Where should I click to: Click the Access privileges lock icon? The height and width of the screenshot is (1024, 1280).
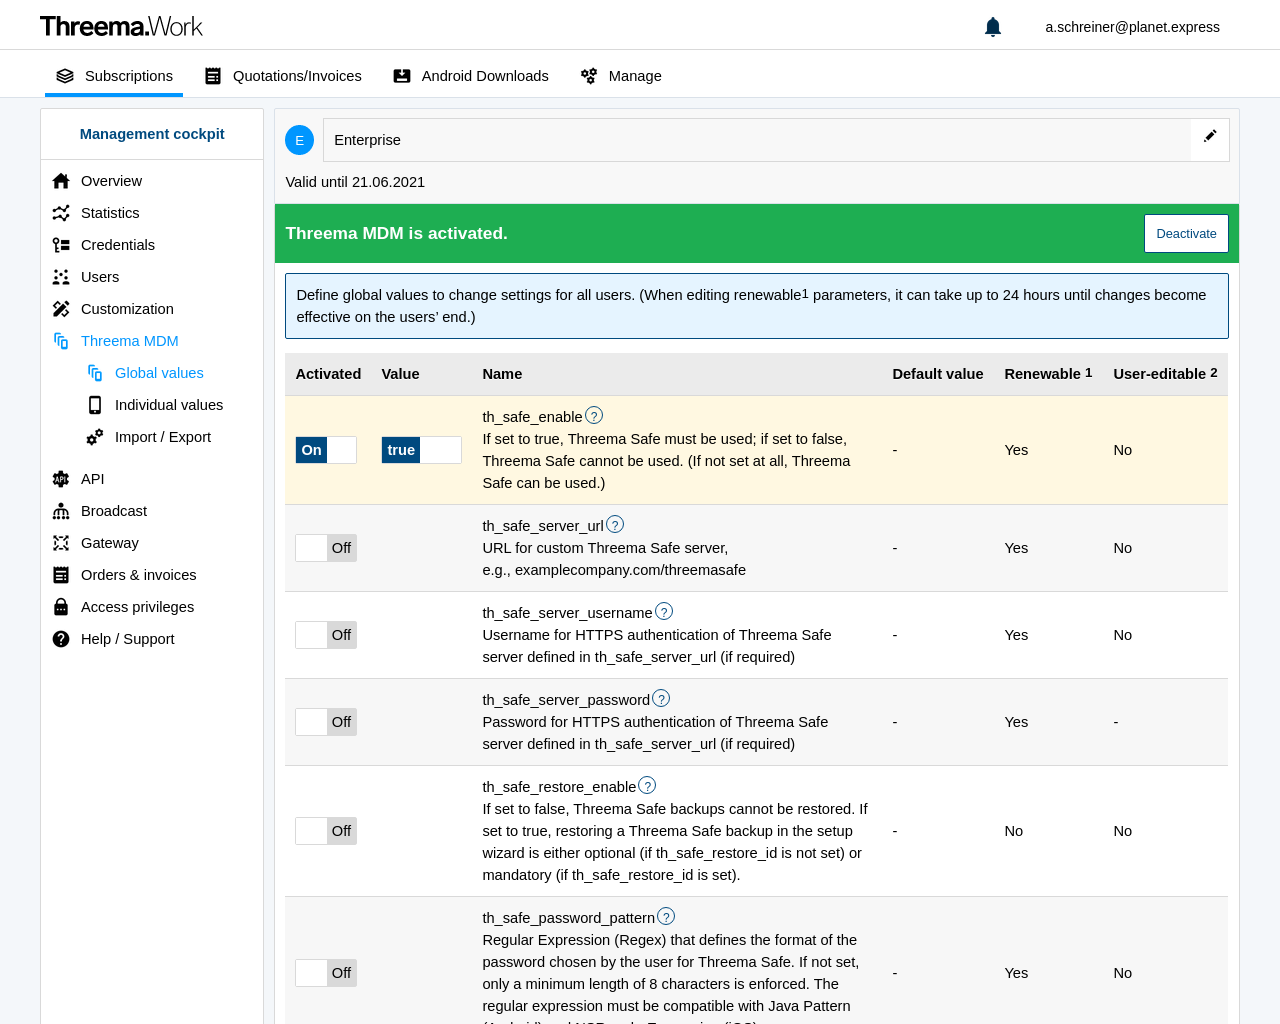coord(61,607)
